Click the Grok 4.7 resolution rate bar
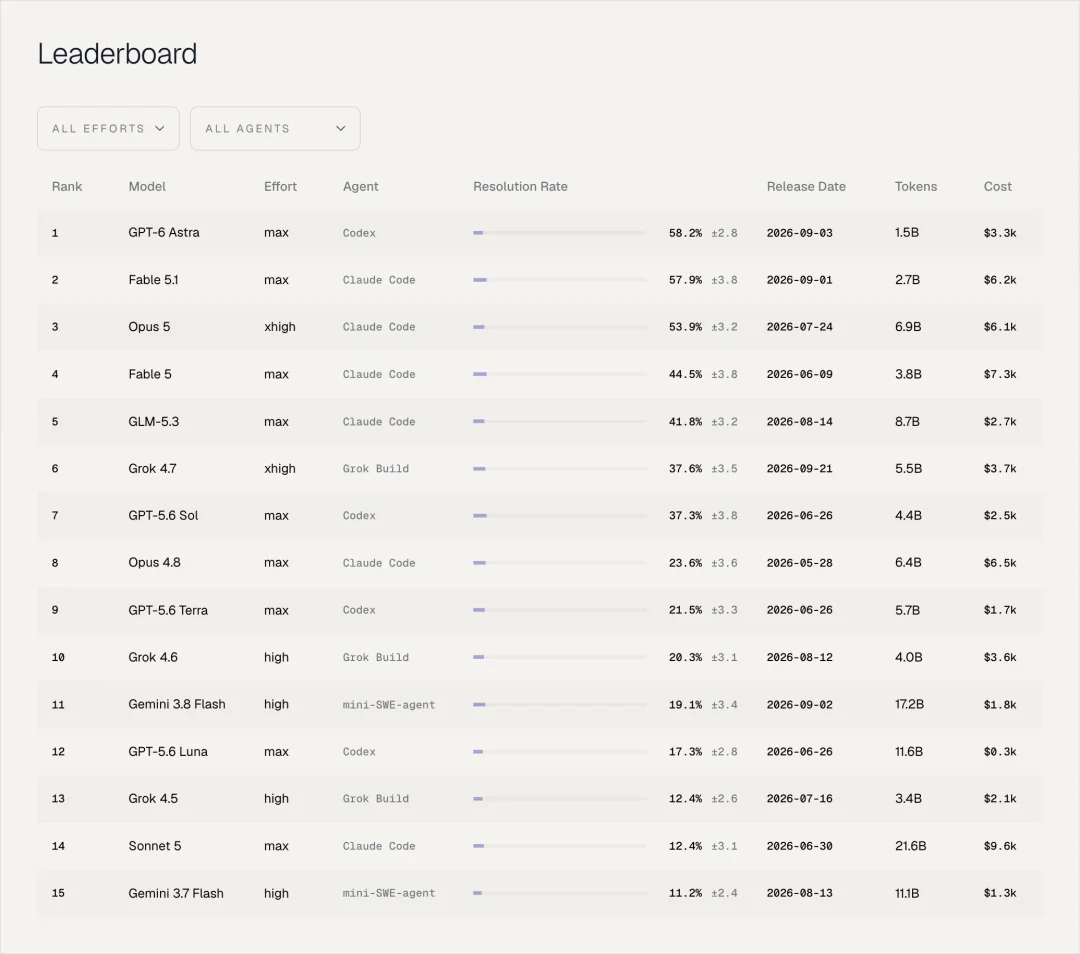Screen dimensions: 1080x954 (x=560, y=468)
